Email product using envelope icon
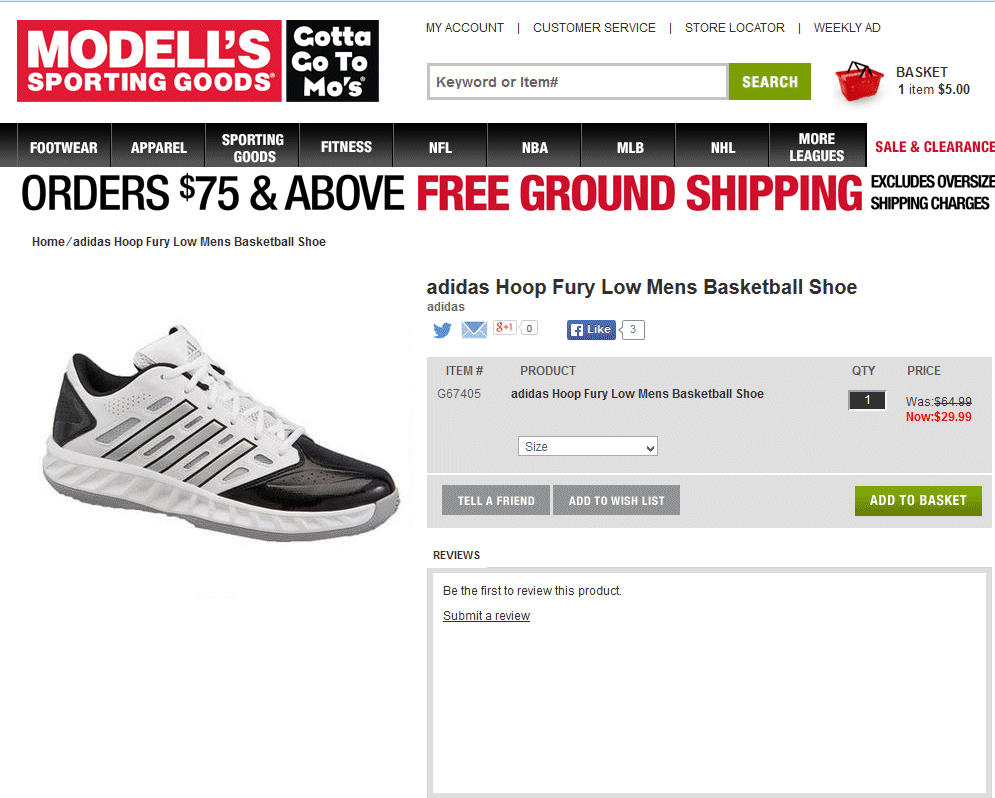 [x=474, y=330]
